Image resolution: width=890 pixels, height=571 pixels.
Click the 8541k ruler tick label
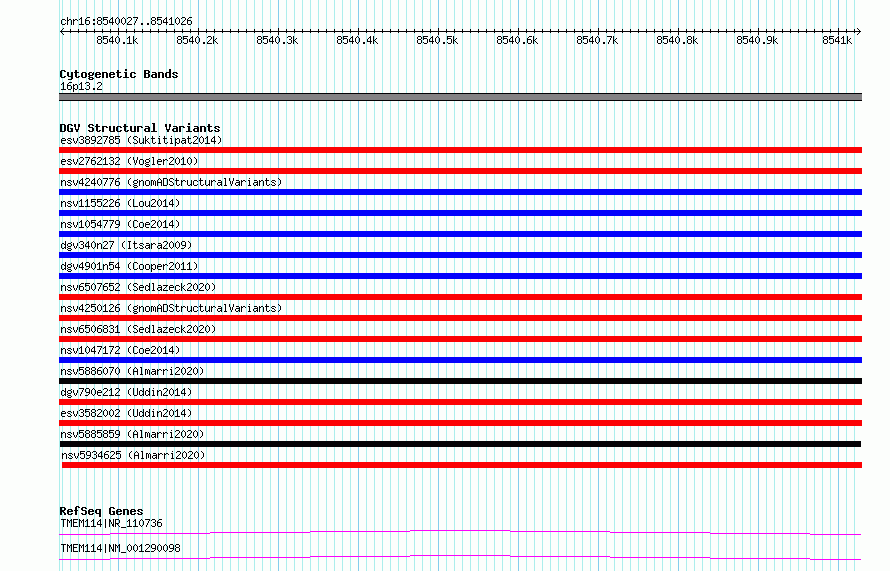(x=837, y=40)
